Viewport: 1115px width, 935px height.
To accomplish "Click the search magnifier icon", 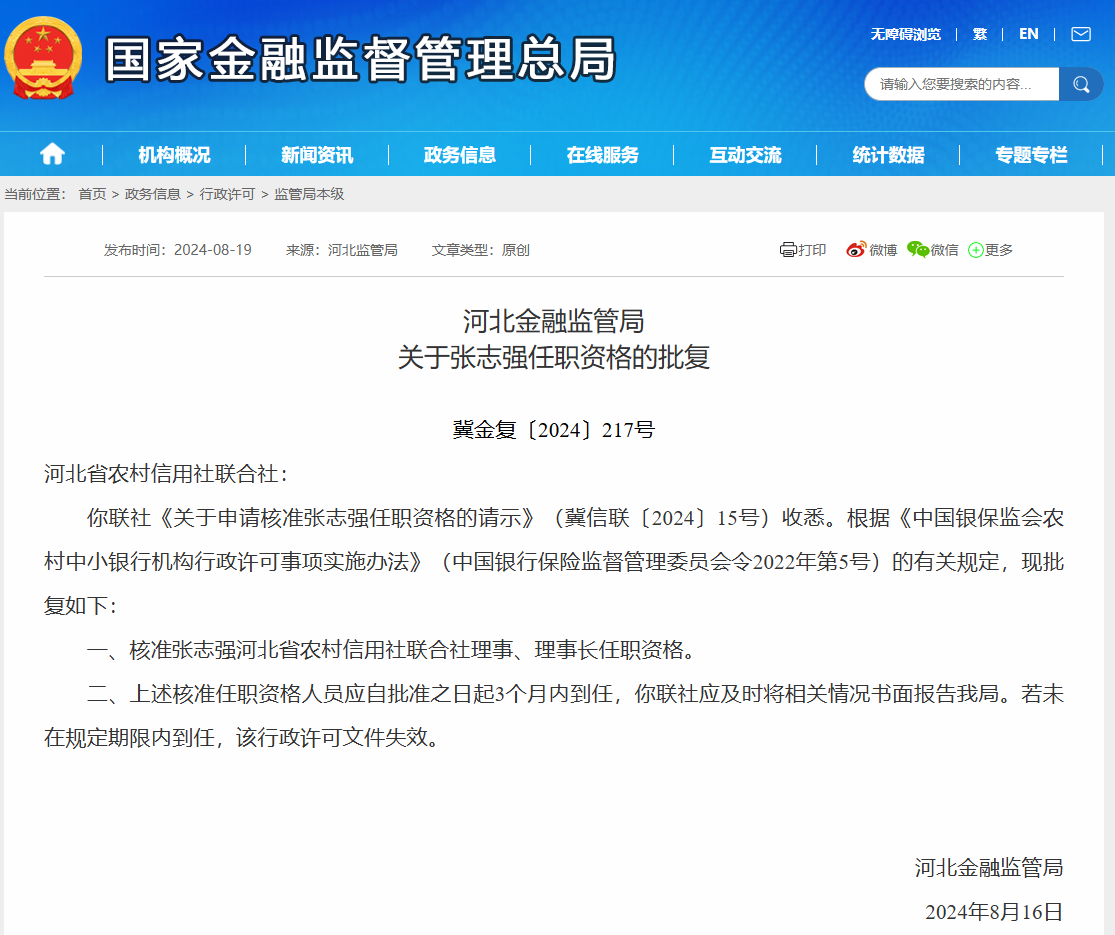I will point(1081,84).
